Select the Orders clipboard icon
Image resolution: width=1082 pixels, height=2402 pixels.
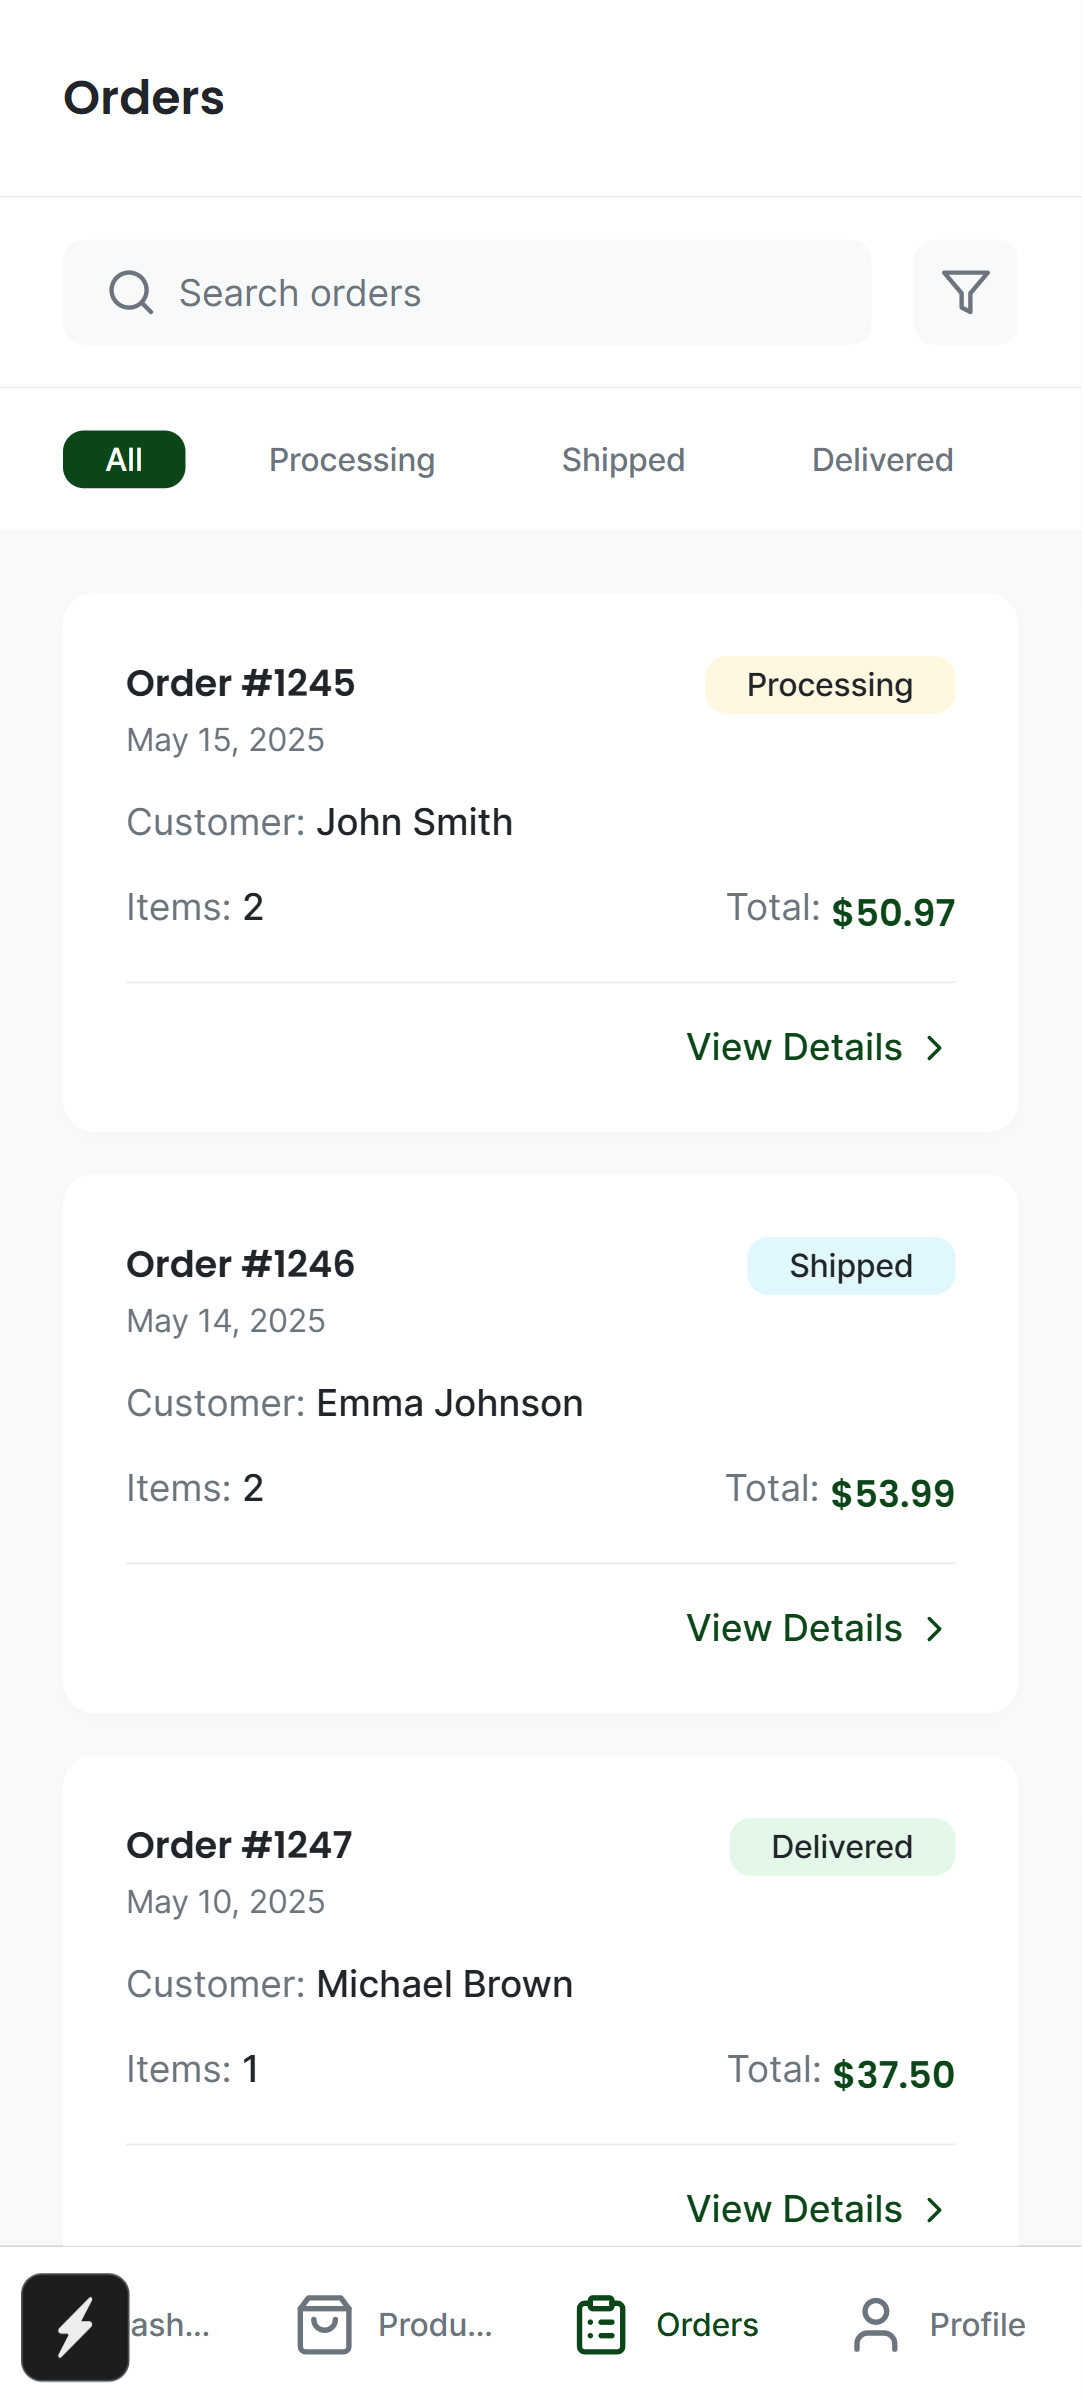point(601,2325)
